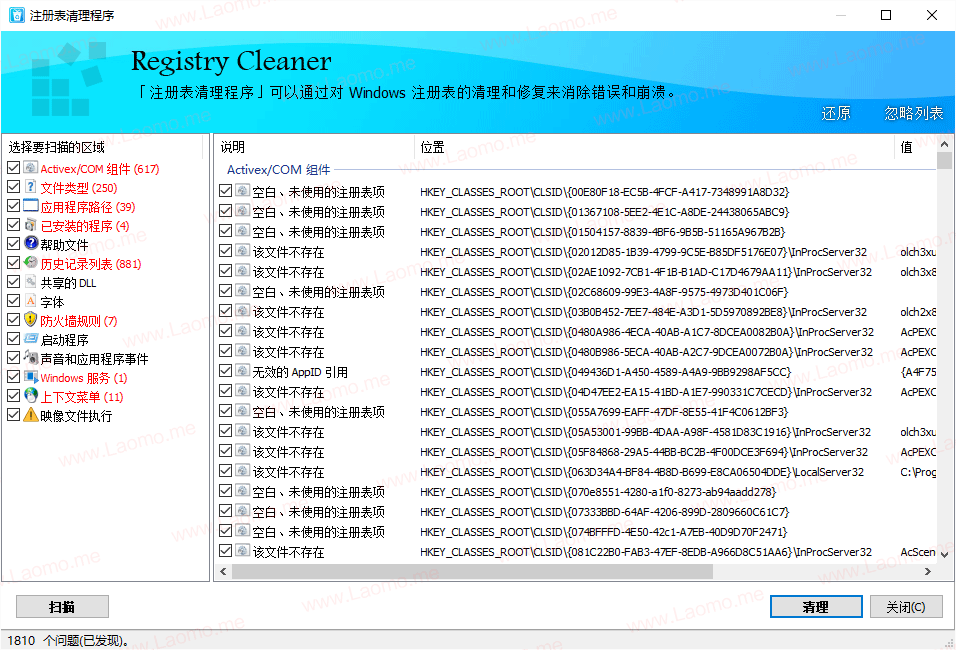The image size is (956, 650).
Task: Click the 已安装的程序 icon
Action: (x=30, y=224)
